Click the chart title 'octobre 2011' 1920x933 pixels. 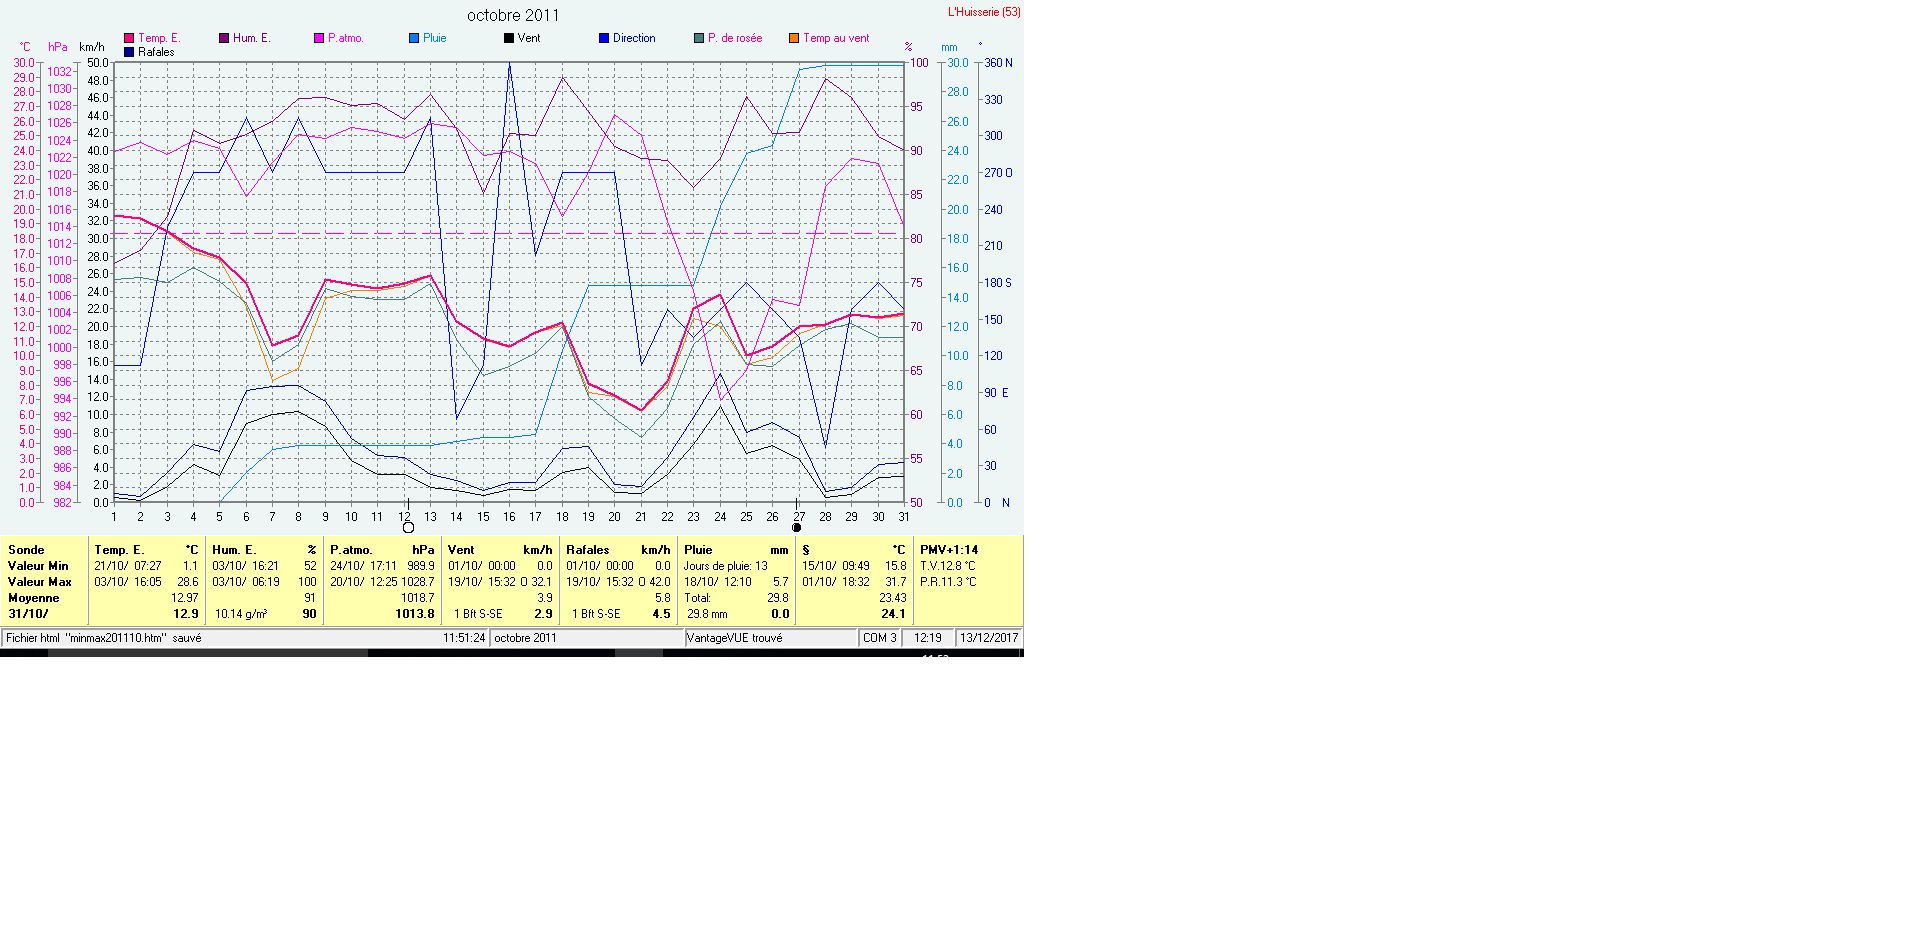[513, 15]
